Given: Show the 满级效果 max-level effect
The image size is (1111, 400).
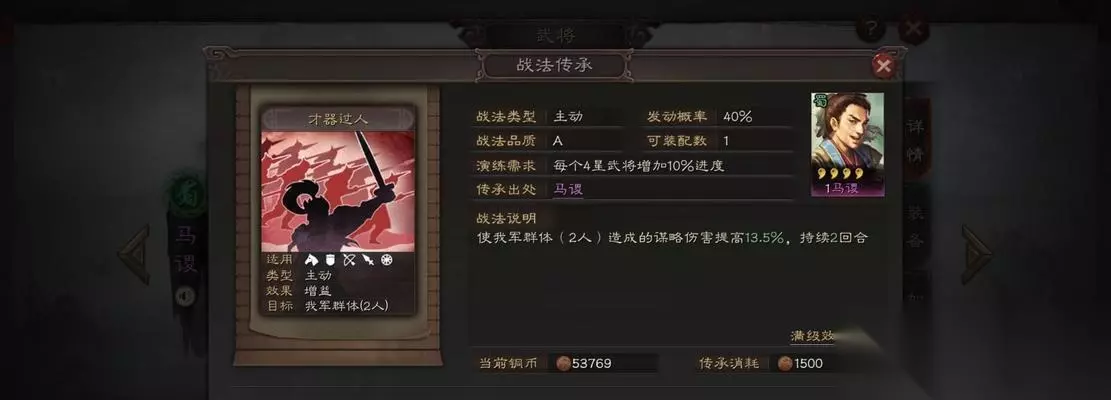Looking at the screenshot, I should [x=812, y=336].
